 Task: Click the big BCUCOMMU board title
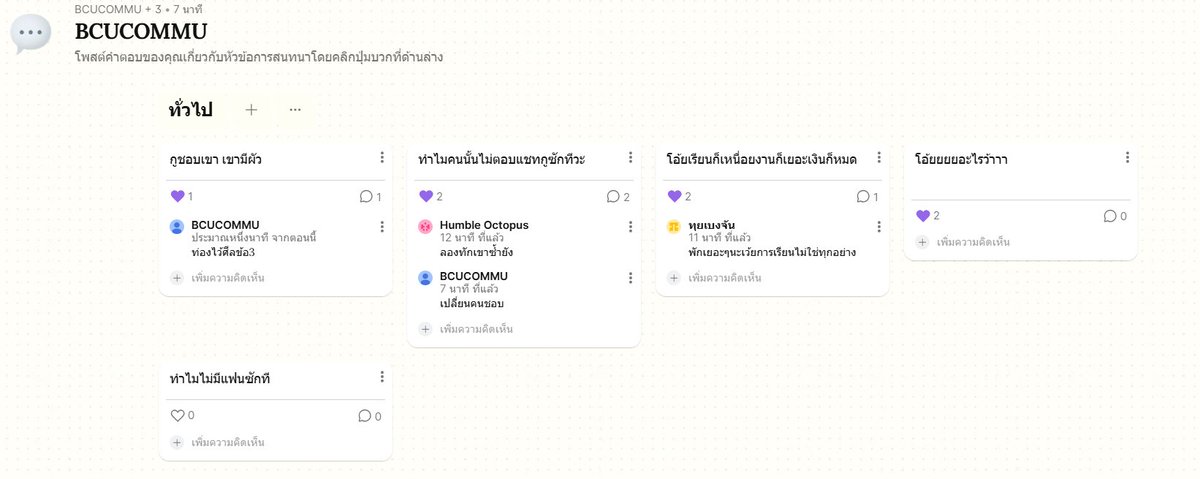tap(141, 31)
